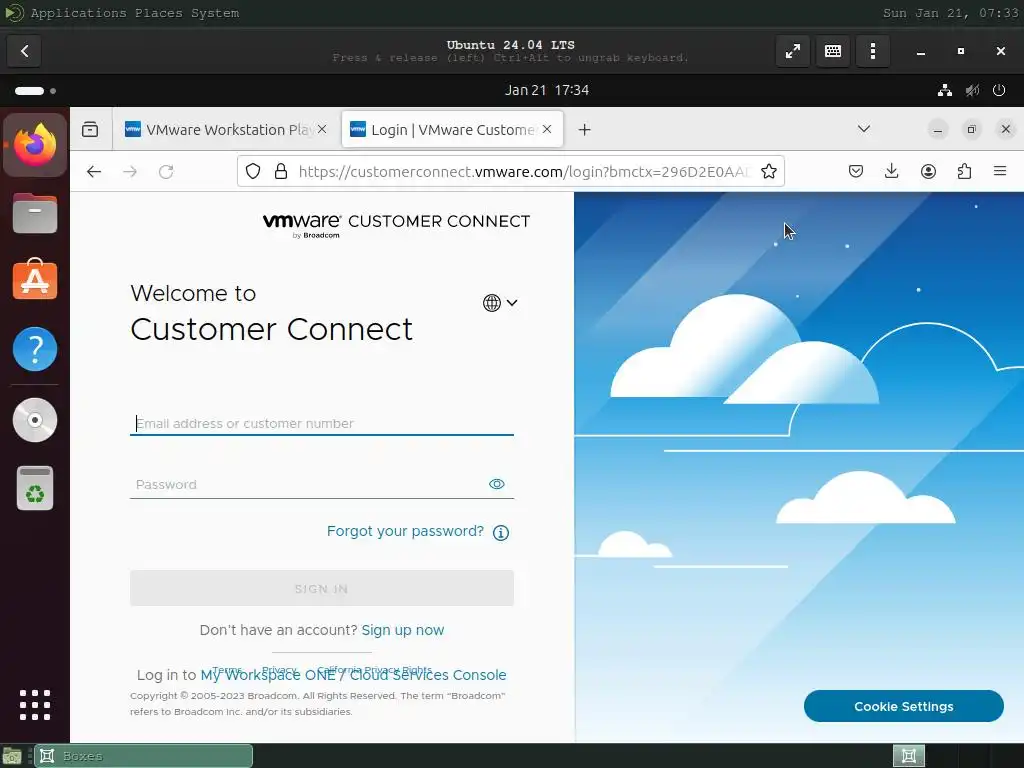The height and width of the screenshot is (768, 1024).
Task: Click the muted volume icon in guest bar
Action: pyautogui.click(x=972, y=90)
